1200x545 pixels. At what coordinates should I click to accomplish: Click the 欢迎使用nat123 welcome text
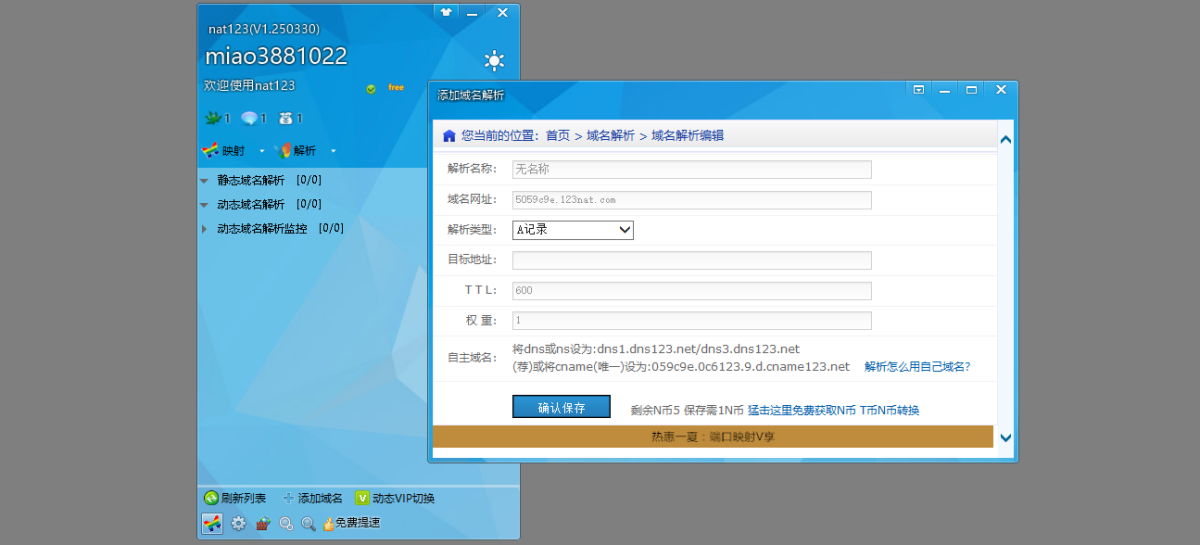coord(249,86)
